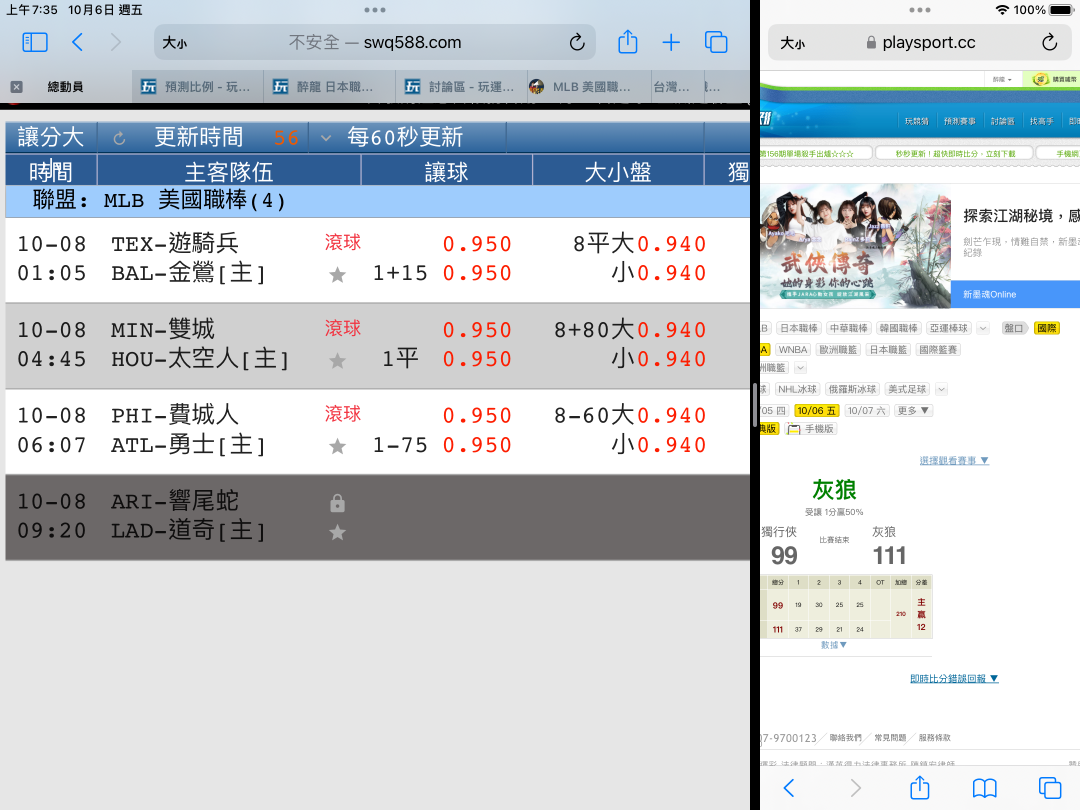Open the 武俠傳奇 ad banner
Viewport: 1080px width, 810px height.
point(855,245)
